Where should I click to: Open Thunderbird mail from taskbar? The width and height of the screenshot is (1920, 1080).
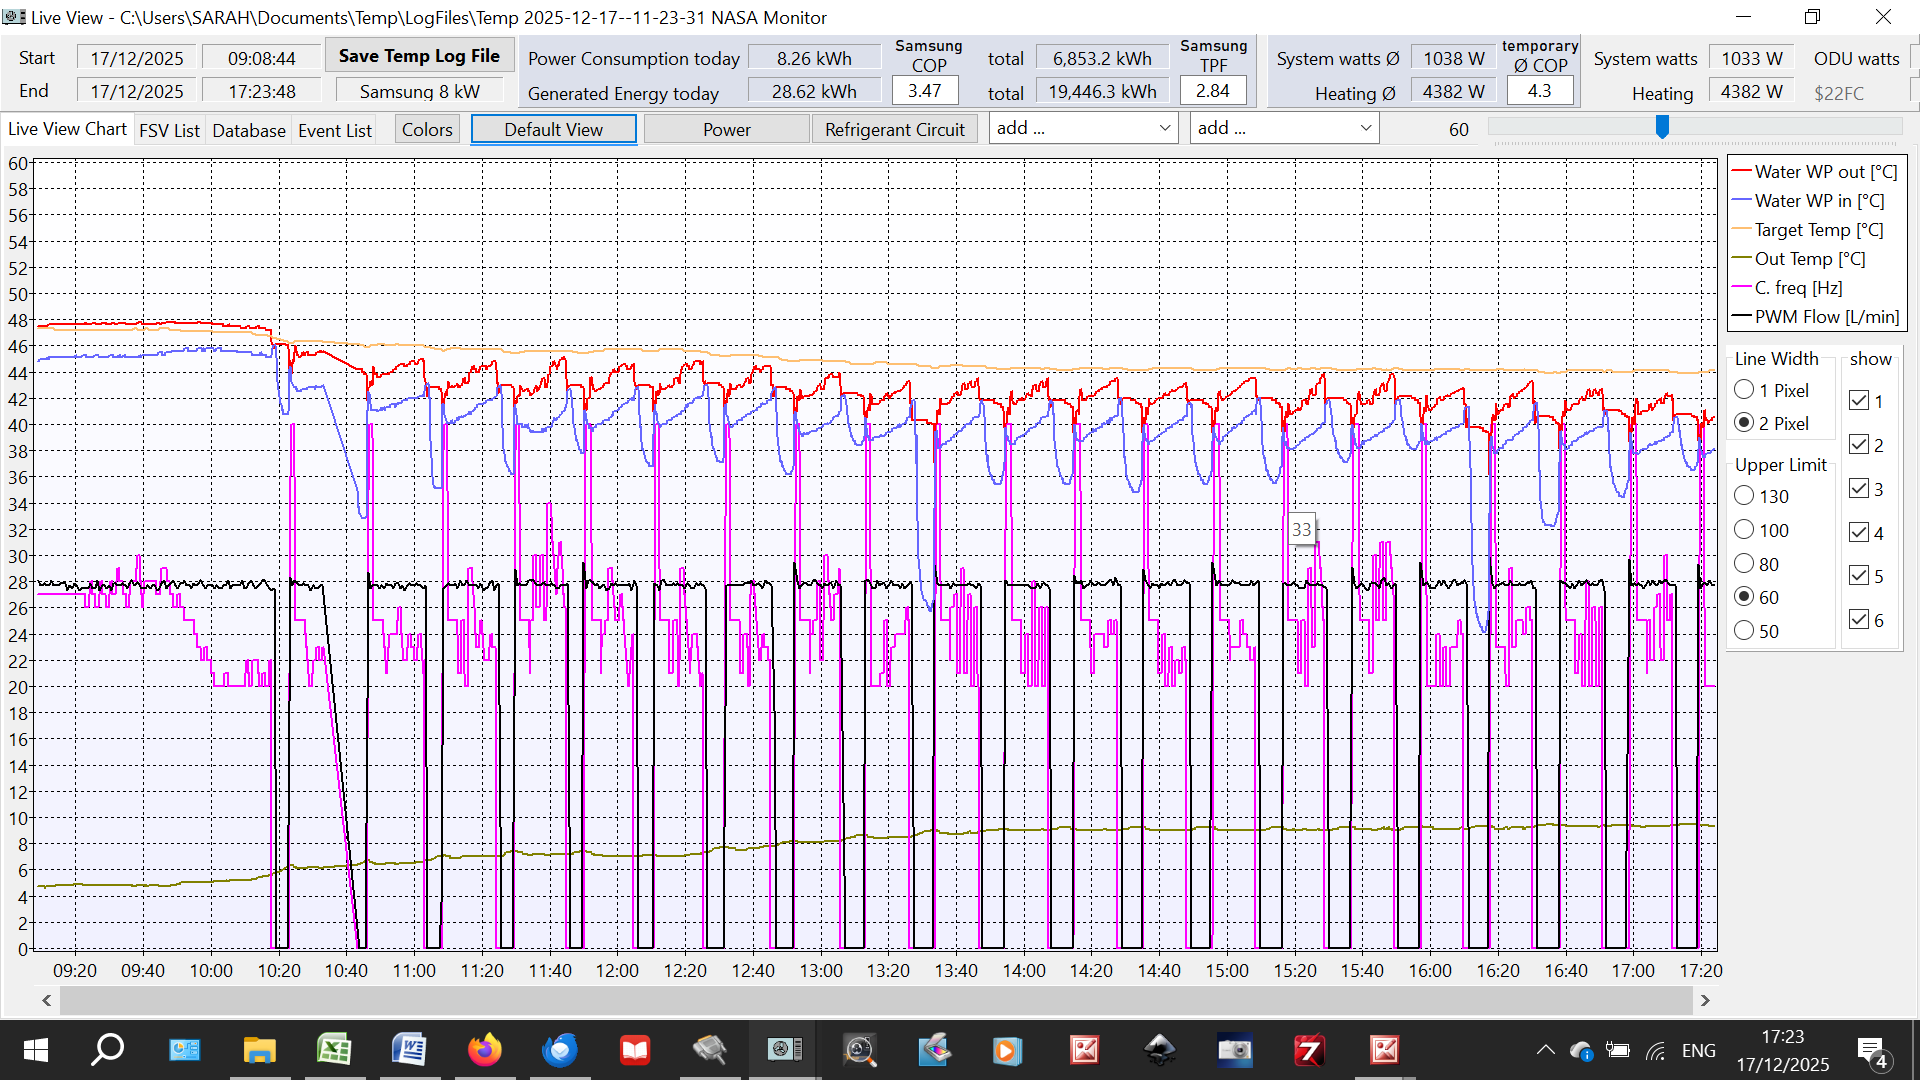(x=560, y=1050)
